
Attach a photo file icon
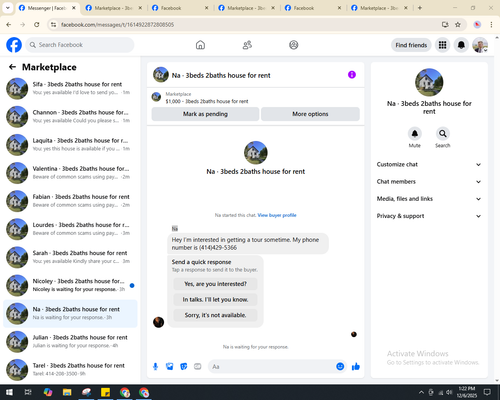[170, 367]
